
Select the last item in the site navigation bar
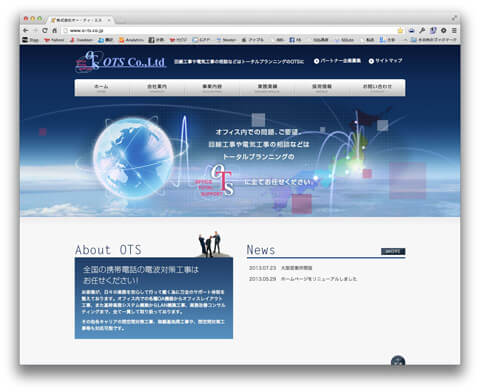pyautogui.click(x=377, y=88)
